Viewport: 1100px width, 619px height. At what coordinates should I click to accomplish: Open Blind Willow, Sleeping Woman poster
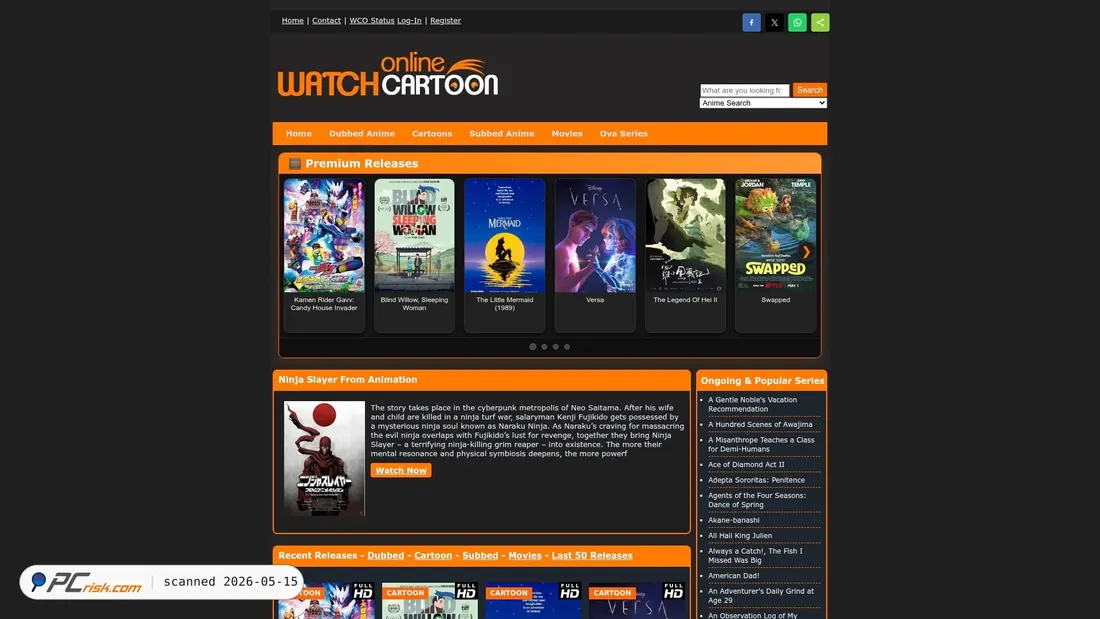[x=414, y=235]
